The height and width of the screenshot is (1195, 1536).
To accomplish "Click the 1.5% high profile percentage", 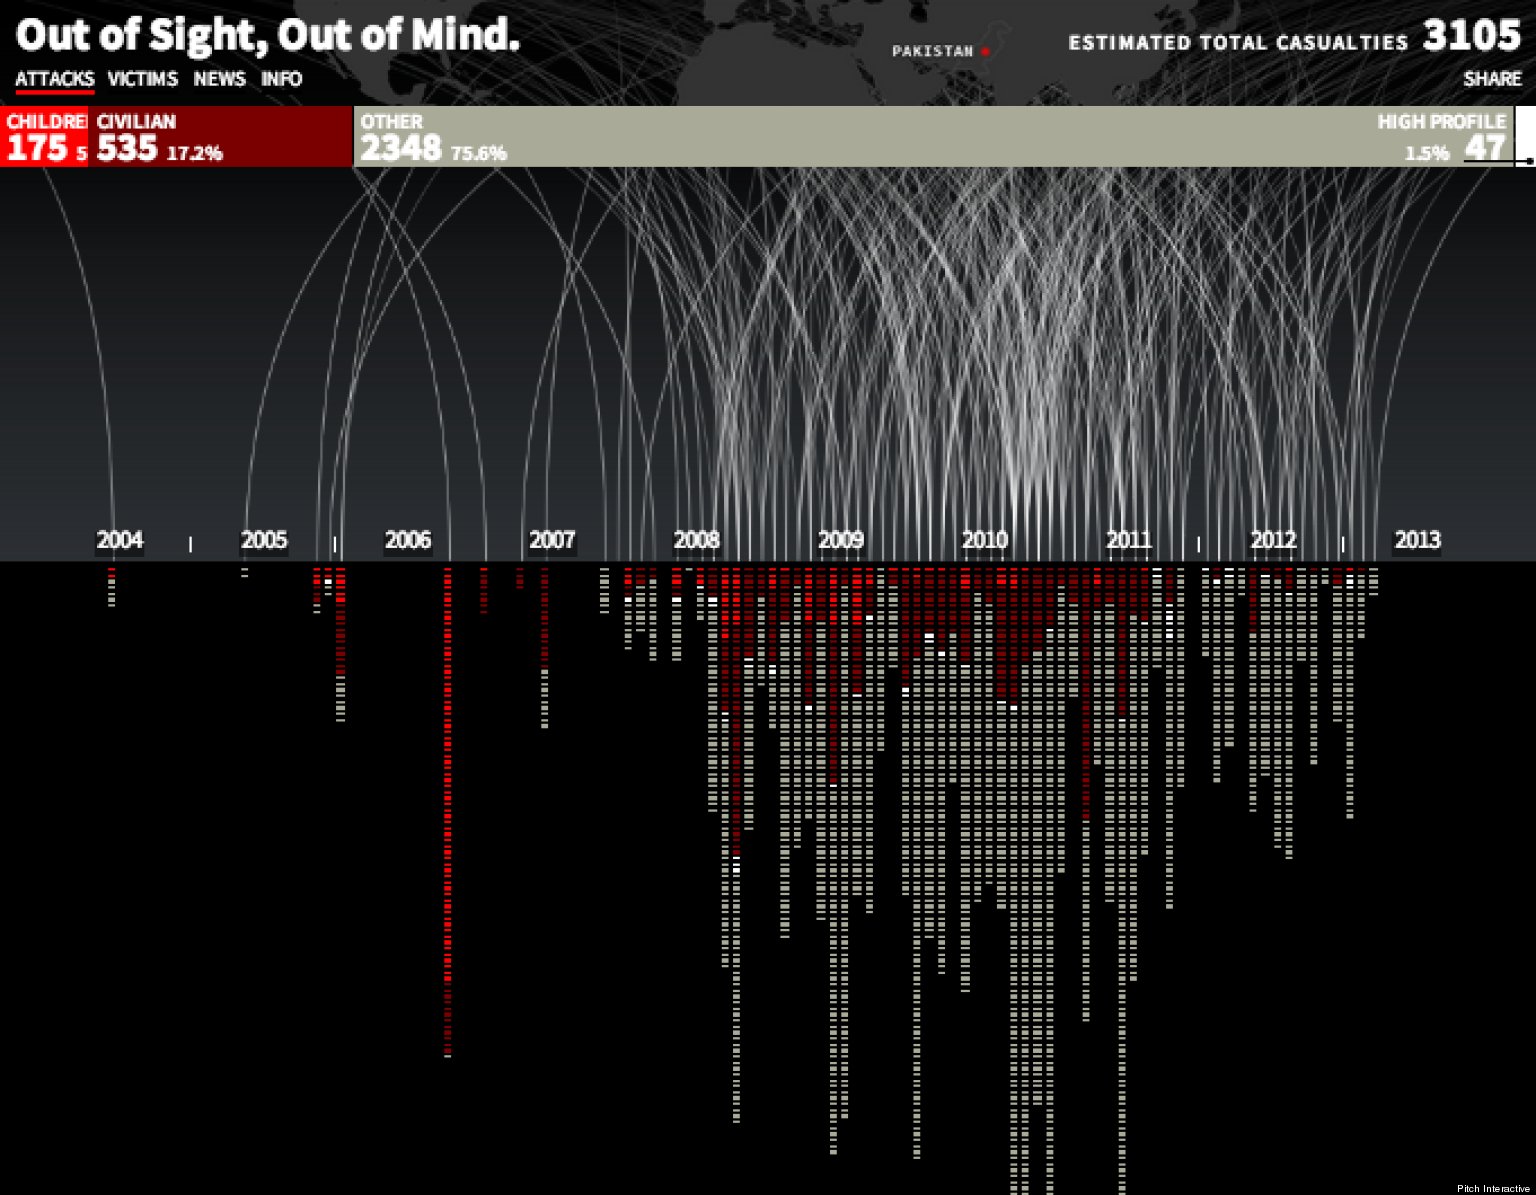I will click(1427, 154).
